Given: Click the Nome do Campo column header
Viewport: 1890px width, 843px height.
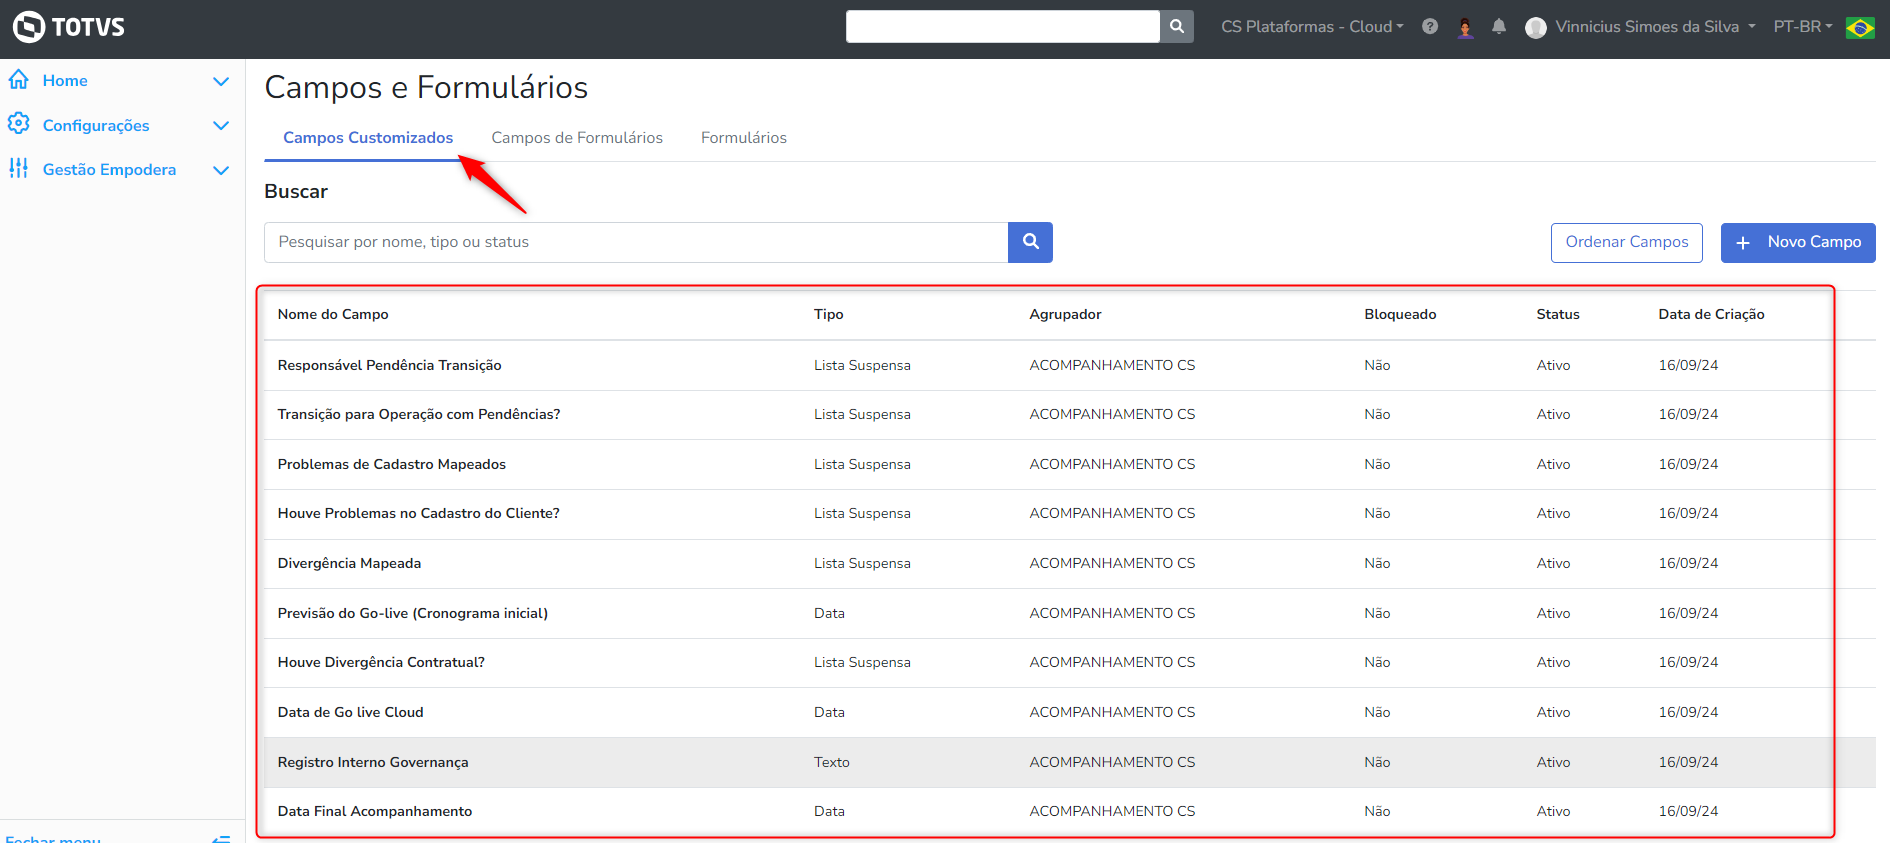Looking at the screenshot, I should (x=333, y=314).
